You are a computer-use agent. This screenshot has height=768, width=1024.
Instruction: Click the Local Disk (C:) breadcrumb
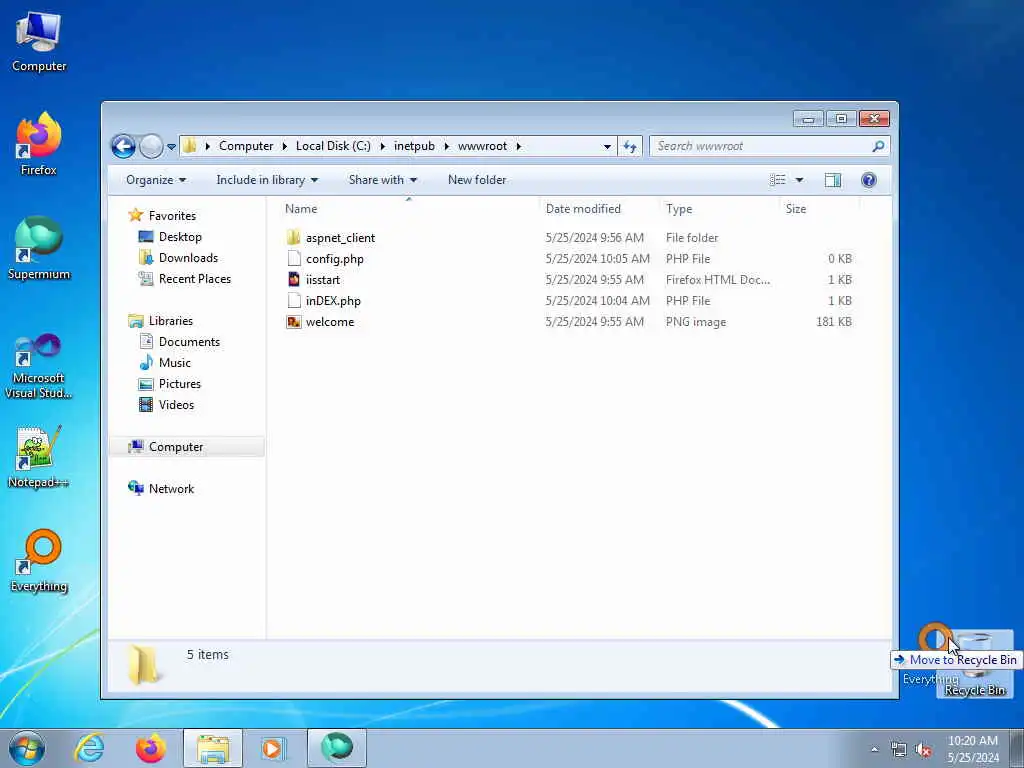(333, 146)
